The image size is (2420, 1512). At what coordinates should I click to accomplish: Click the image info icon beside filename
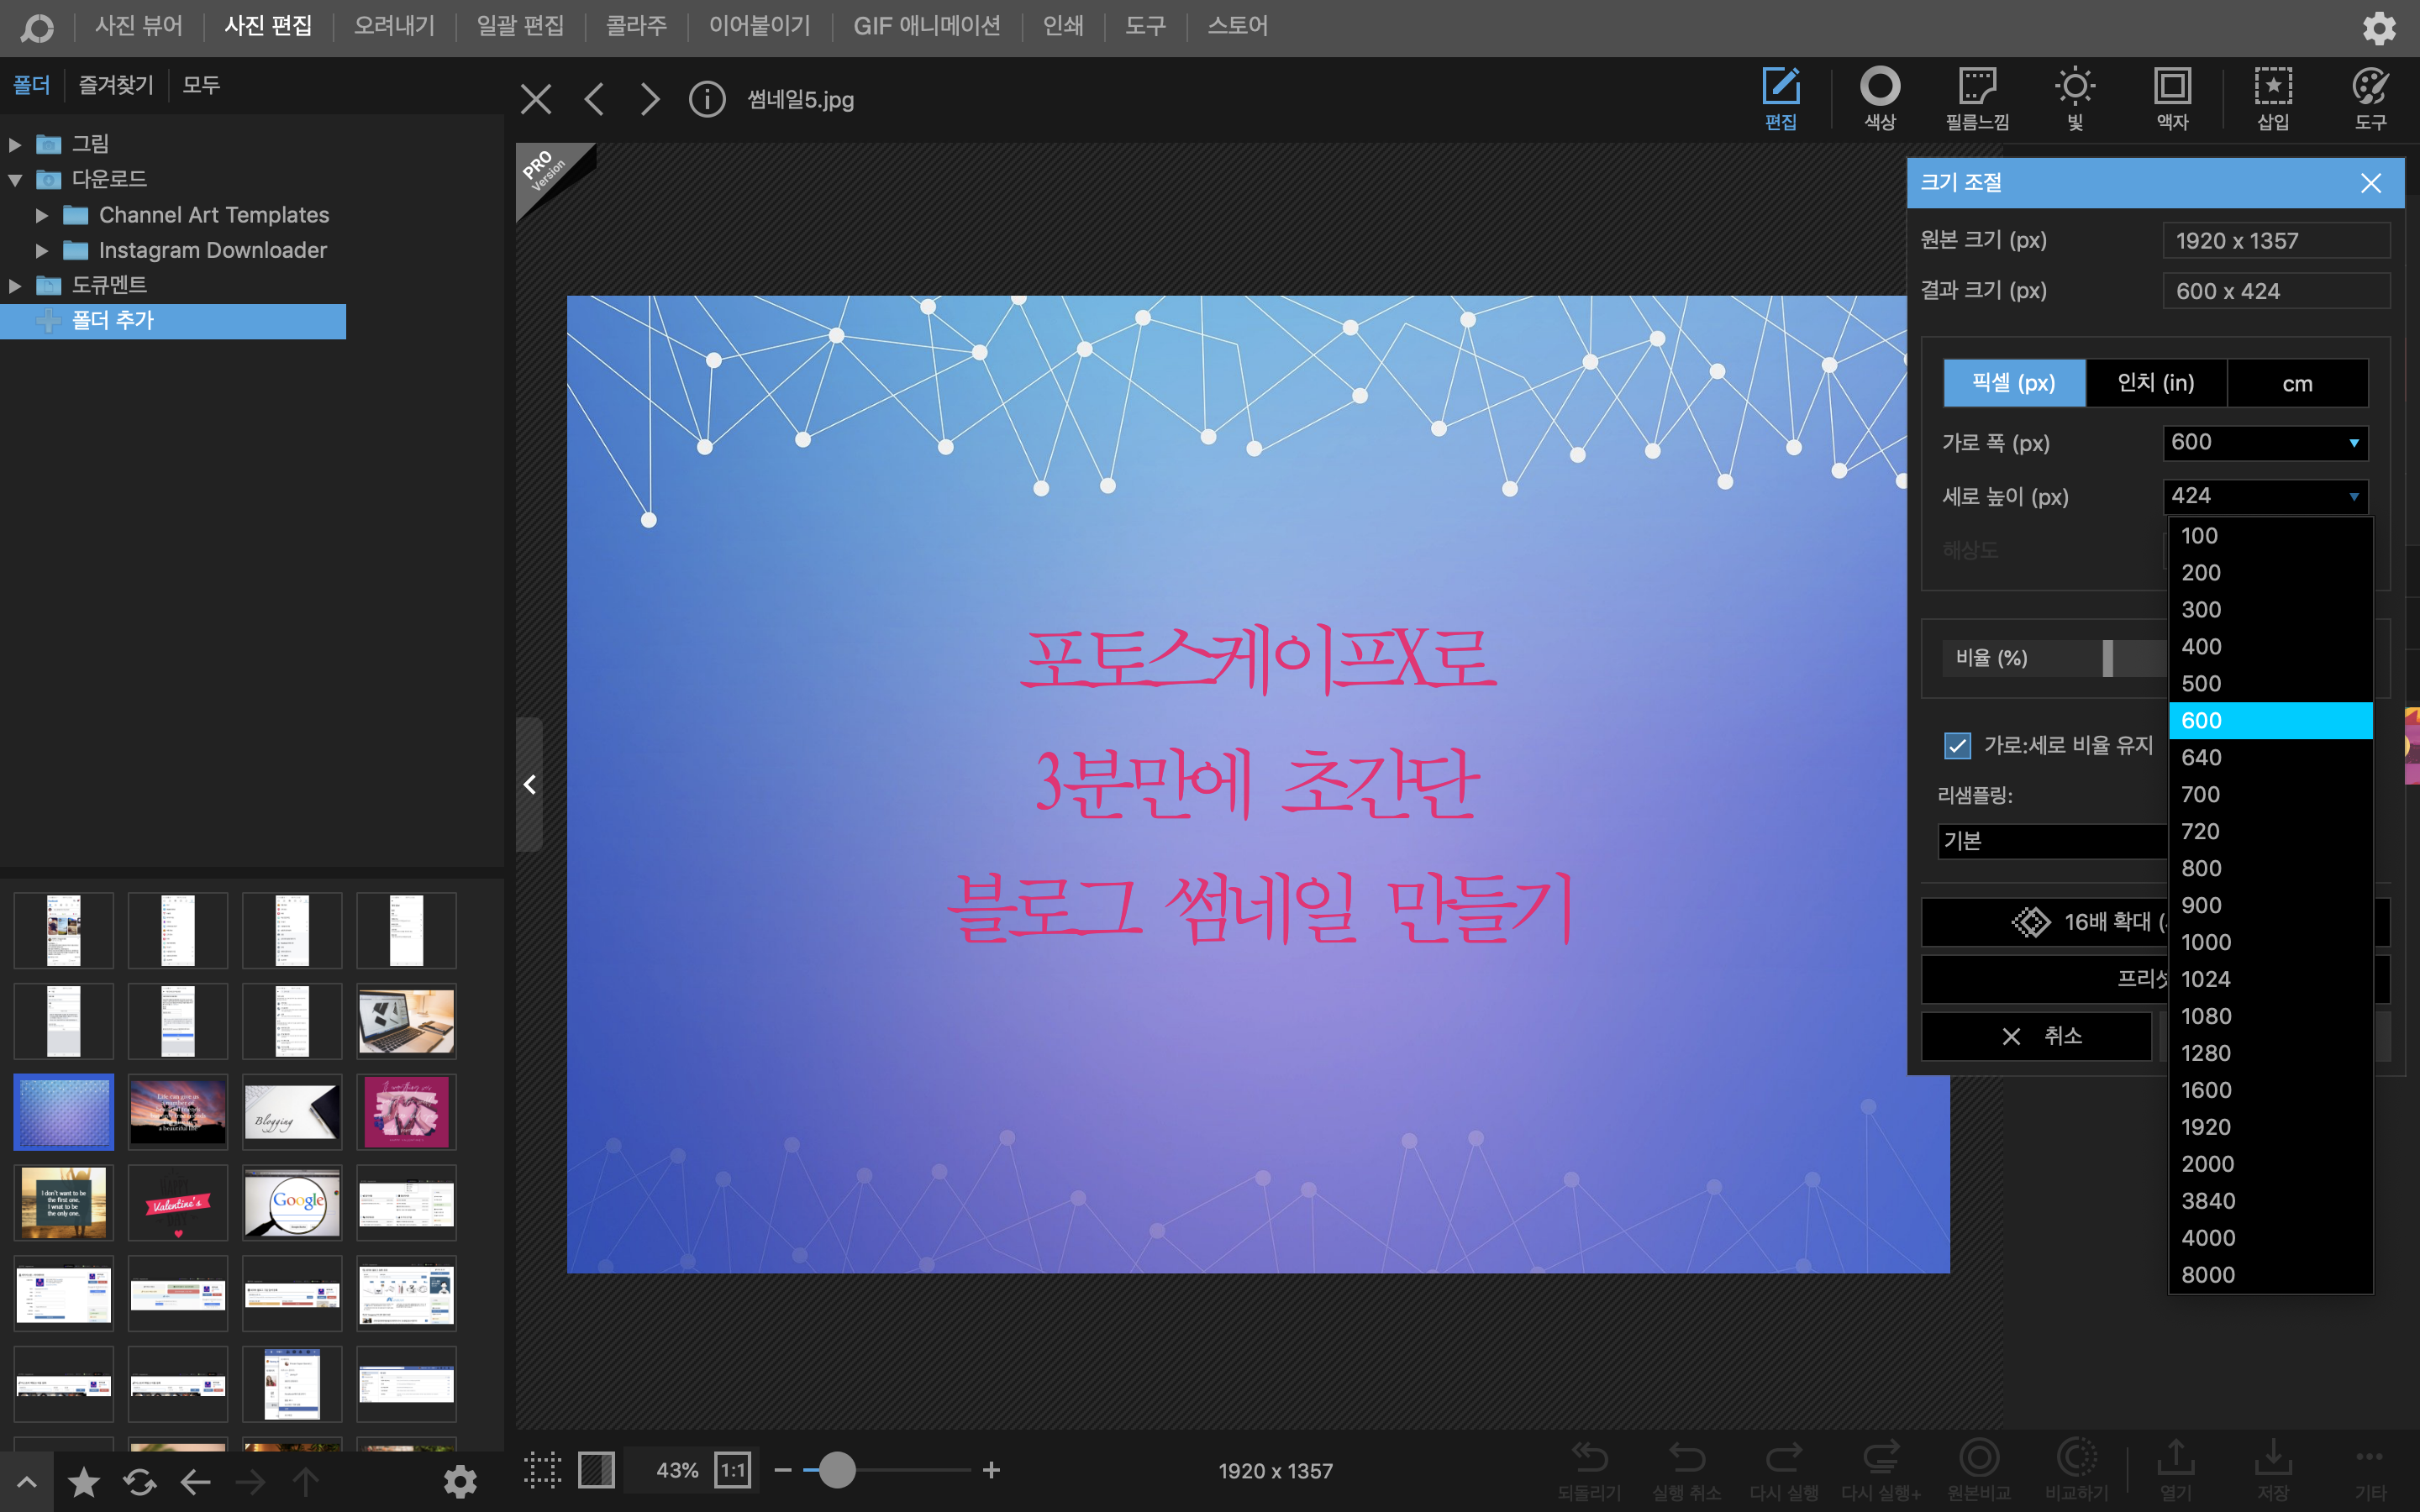(707, 99)
